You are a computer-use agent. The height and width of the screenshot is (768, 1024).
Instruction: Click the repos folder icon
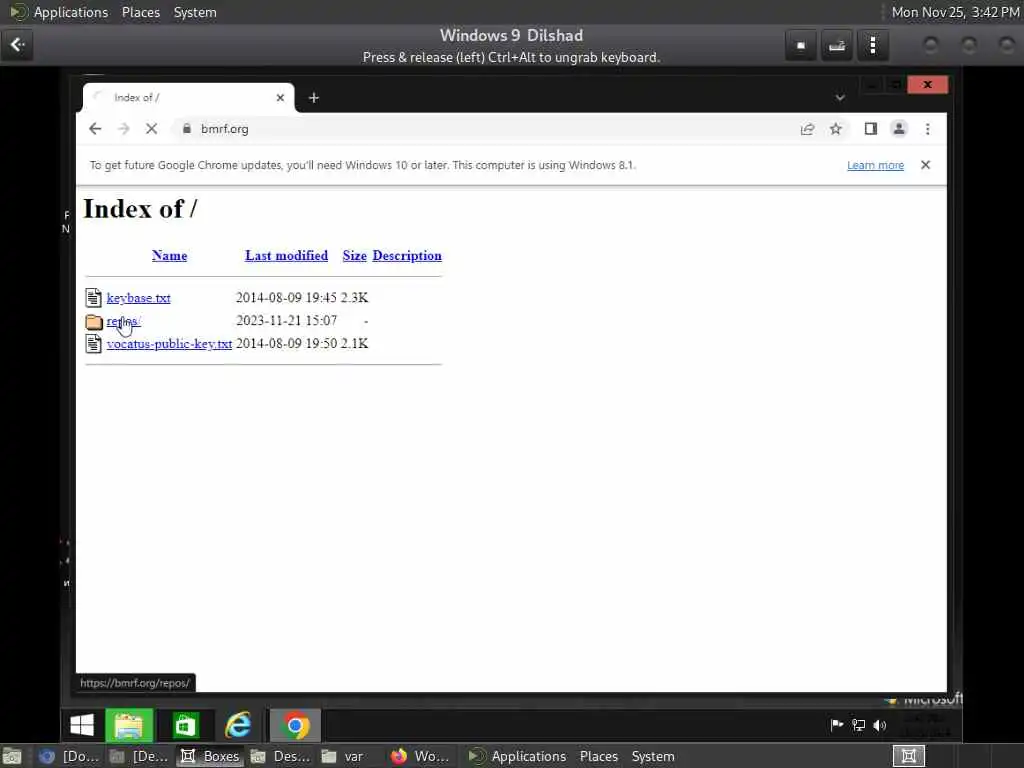click(x=94, y=321)
